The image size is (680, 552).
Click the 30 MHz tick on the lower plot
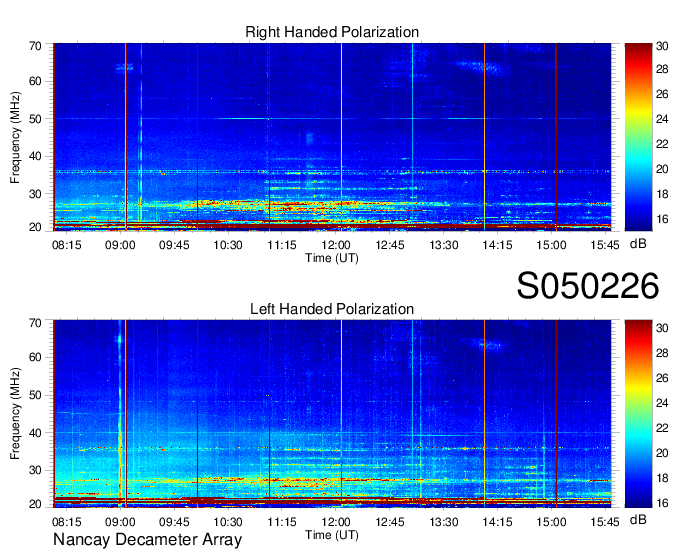click(35, 470)
